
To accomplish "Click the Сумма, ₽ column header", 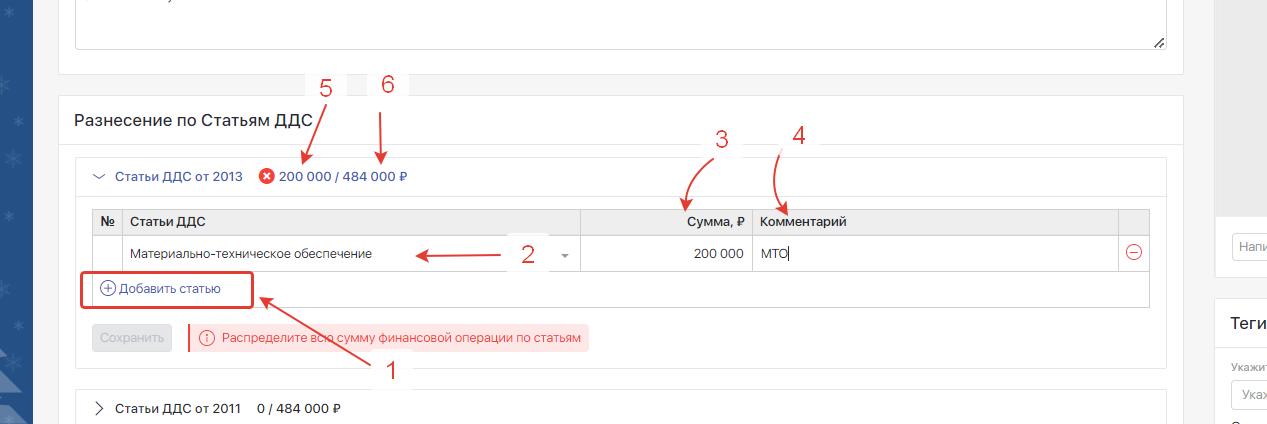I will (x=714, y=222).
